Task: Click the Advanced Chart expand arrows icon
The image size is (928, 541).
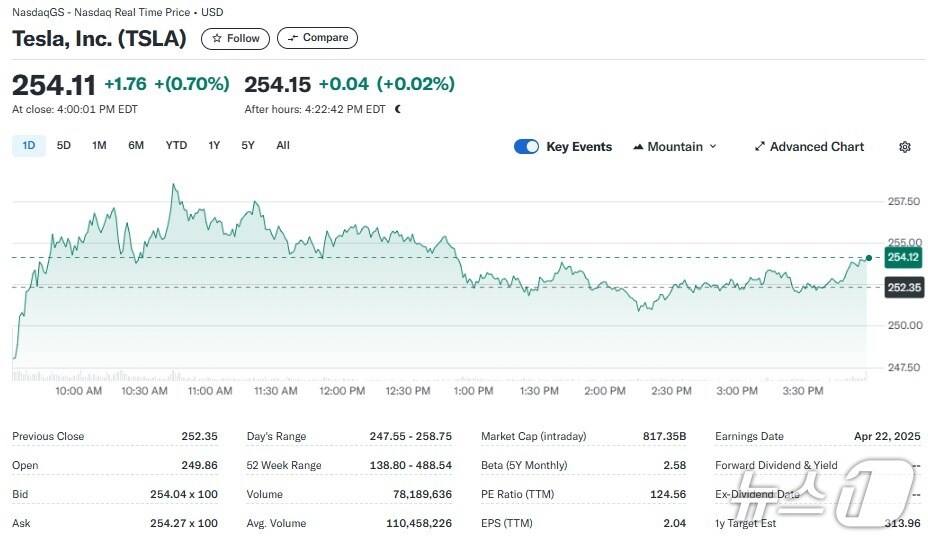Action: (760, 147)
